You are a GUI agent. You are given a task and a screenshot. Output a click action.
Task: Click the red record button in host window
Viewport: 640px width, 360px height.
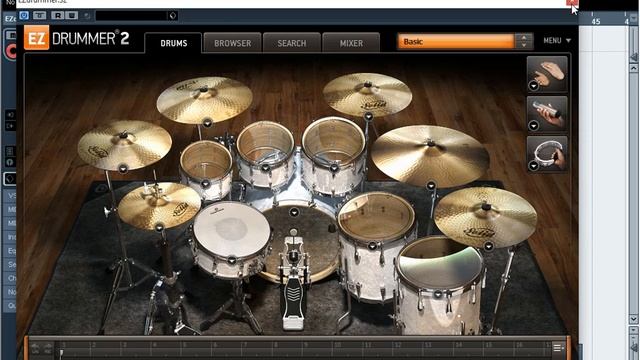tap(11, 51)
